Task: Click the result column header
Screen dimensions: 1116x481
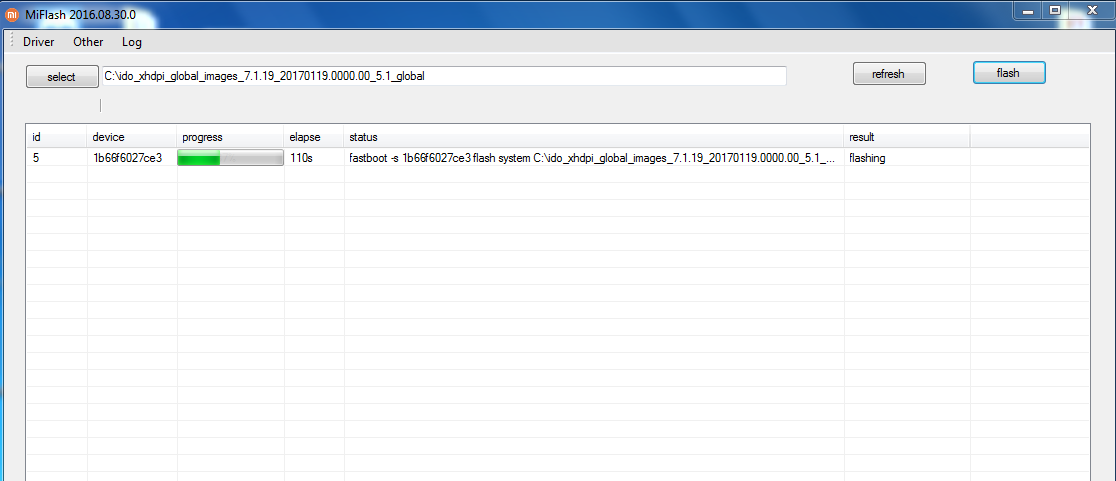Action: [x=907, y=137]
